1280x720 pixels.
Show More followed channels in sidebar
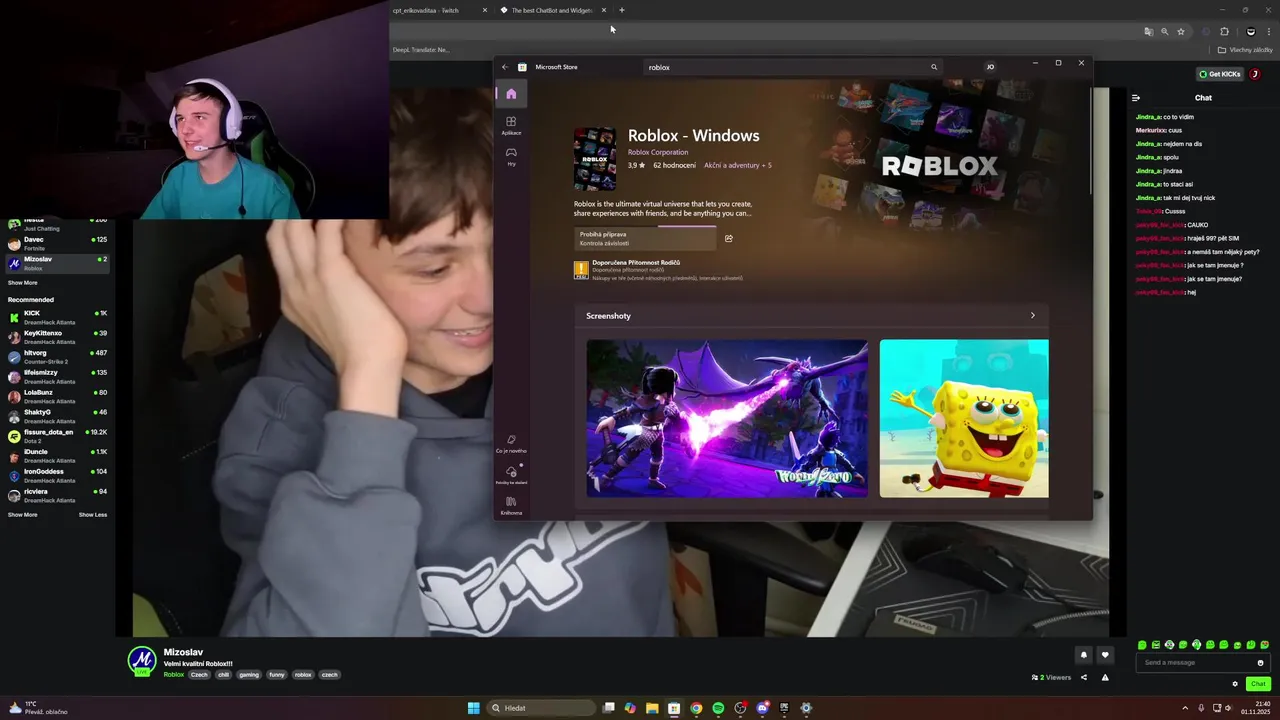point(23,283)
